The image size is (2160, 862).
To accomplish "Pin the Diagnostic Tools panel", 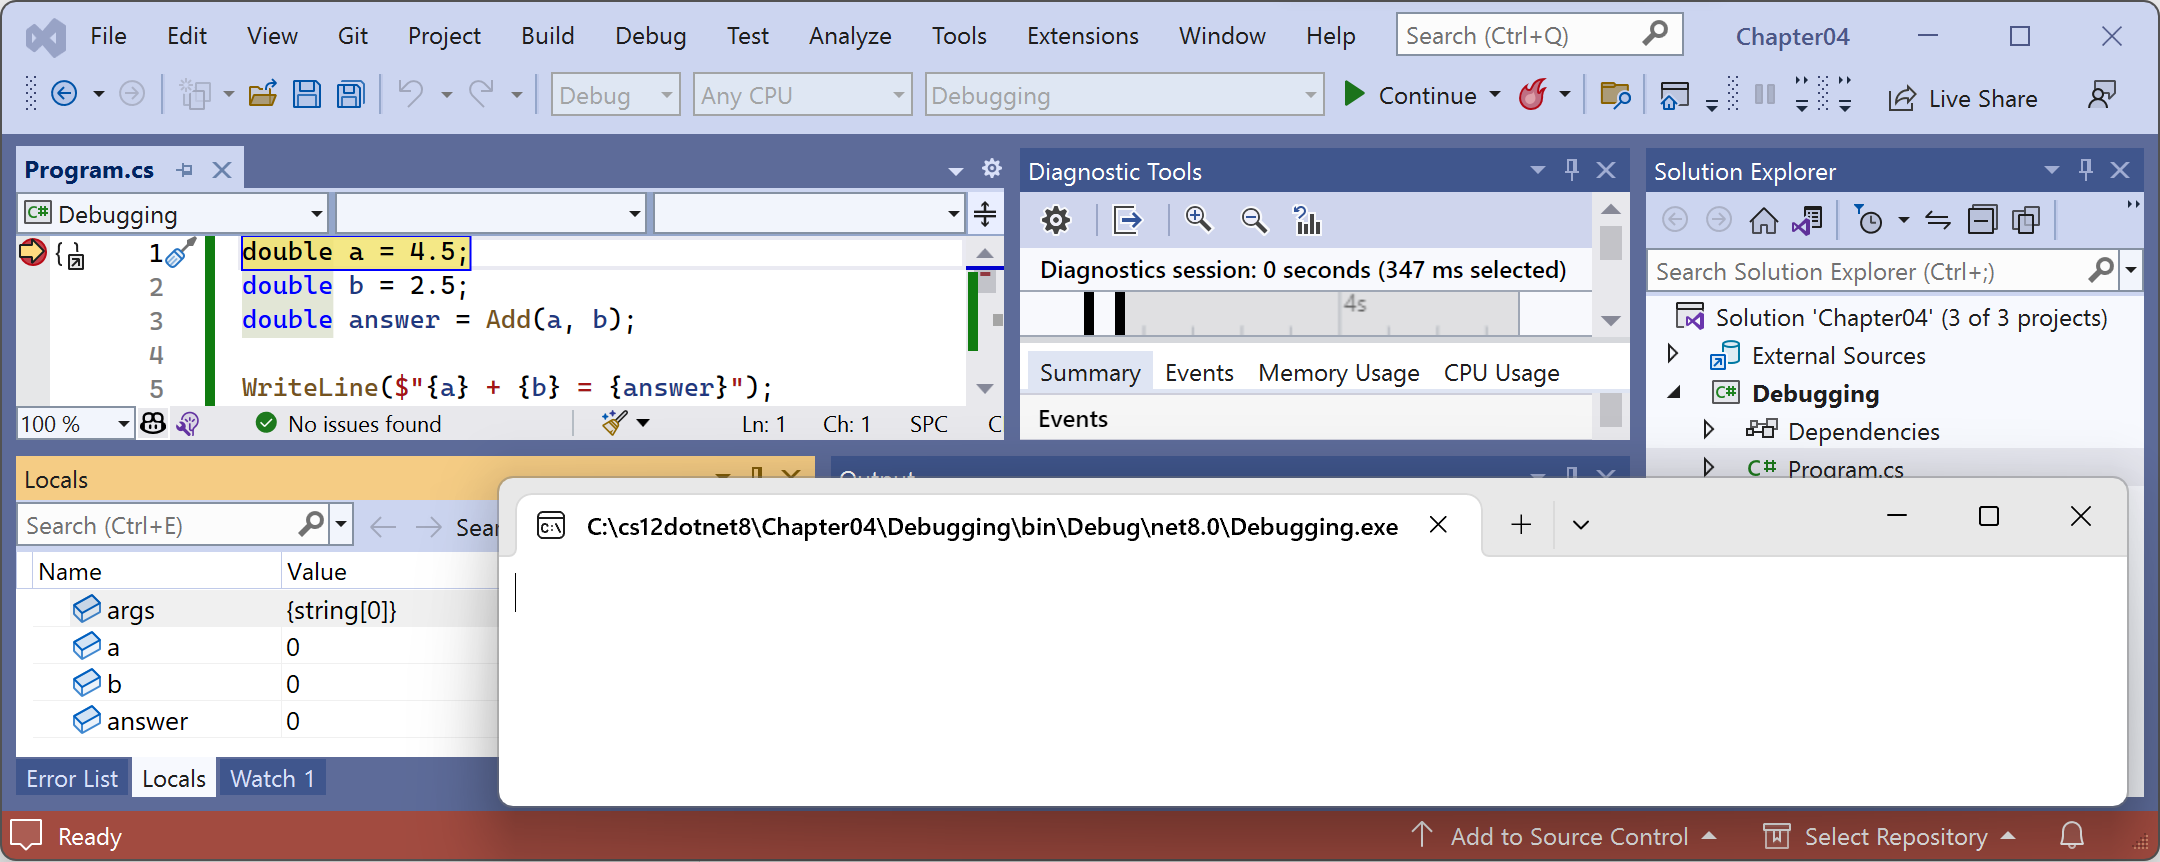I will (1572, 170).
